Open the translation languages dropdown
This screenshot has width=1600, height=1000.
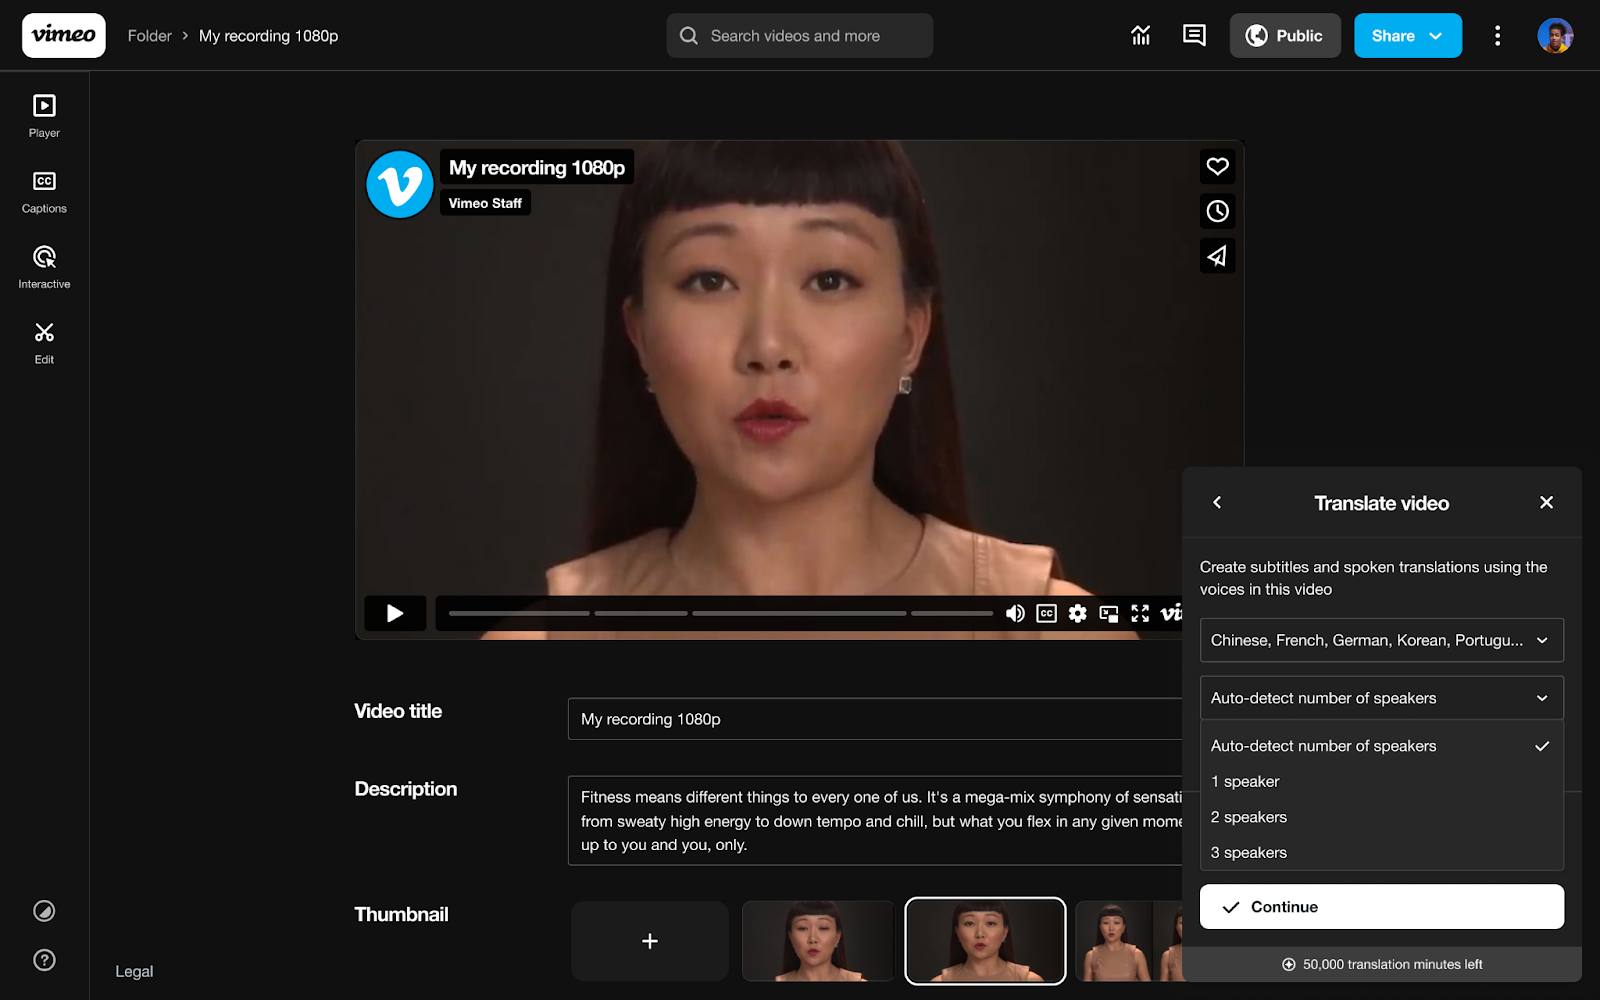(1381, 640)
